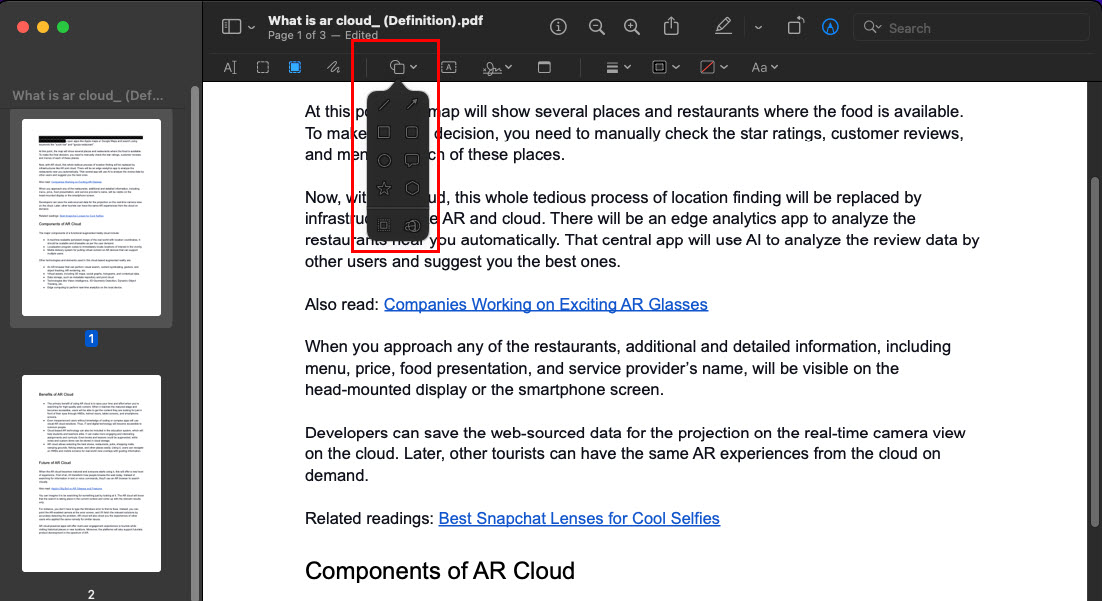Insert a star shape from Shapes popup
This screenshot has height=601, width=1102.
384,188
